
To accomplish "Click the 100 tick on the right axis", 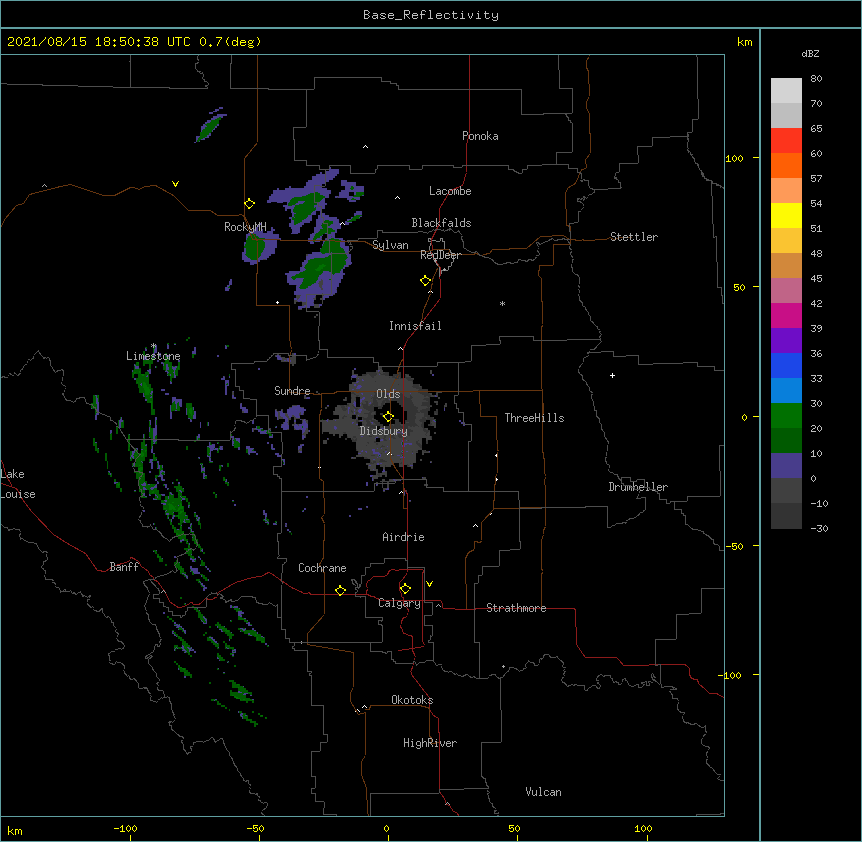I will [x=734, y=158].
